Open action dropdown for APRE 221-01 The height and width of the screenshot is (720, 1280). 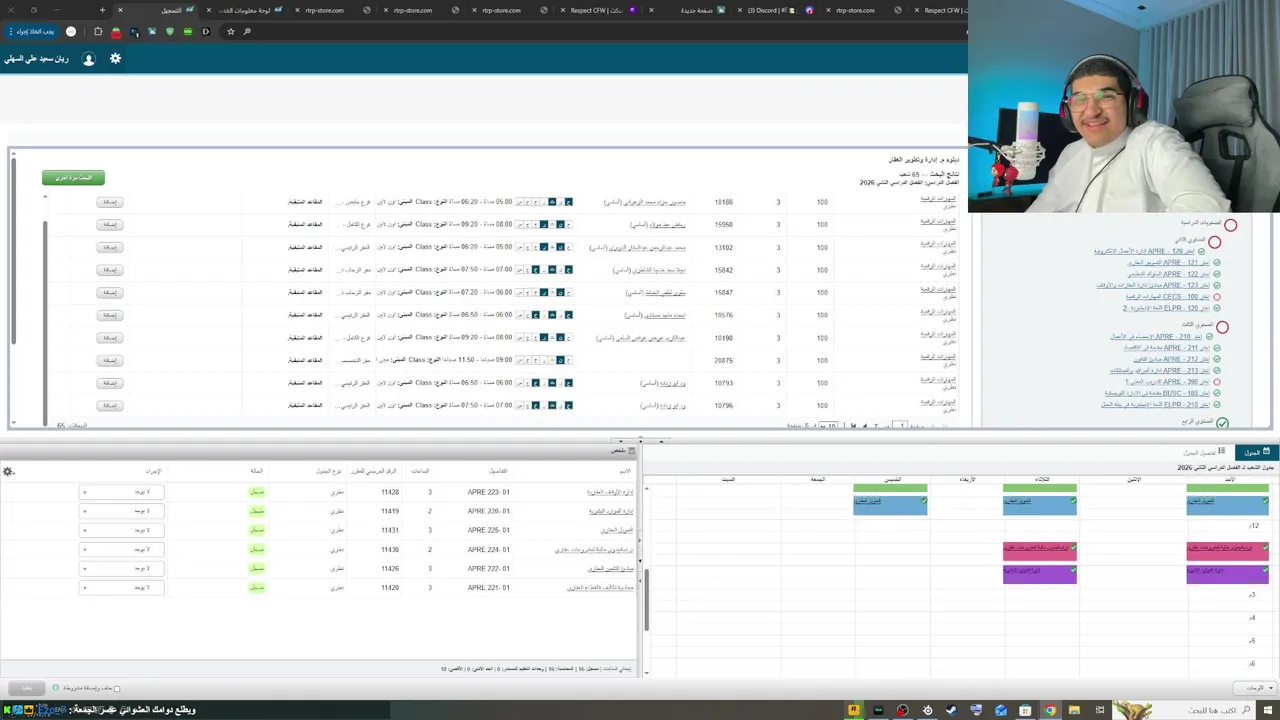(x=121, y=587)
